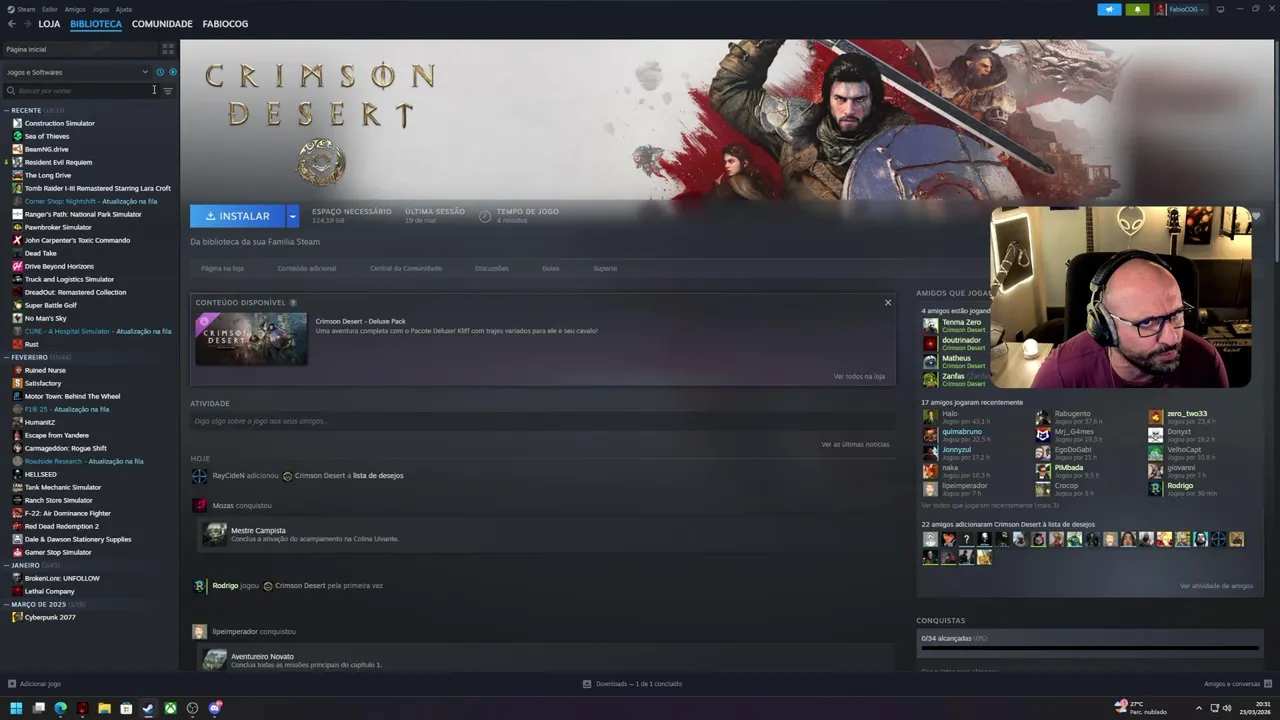Click the Add game plus icon
Image resolution: width=1280 pixels, height=720 pixels.
[12, 684]
